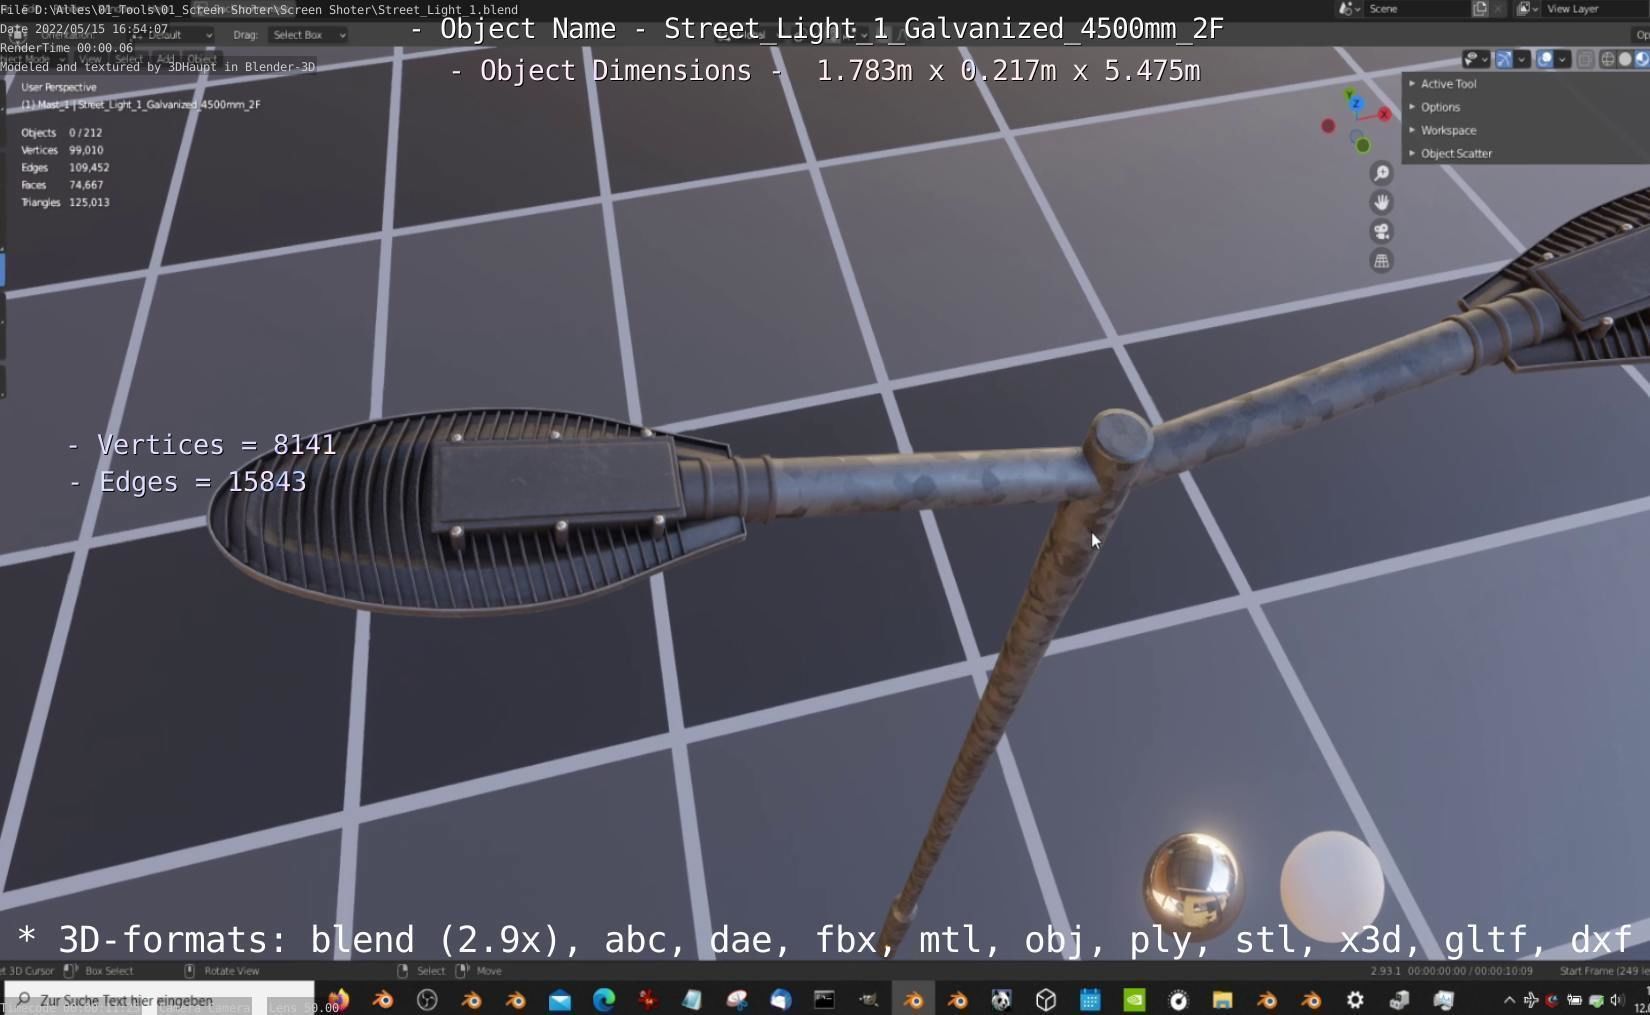This screenshot has height=1015, width=1650.
Task: Click the Scene name field
Action: [1415, 8]
